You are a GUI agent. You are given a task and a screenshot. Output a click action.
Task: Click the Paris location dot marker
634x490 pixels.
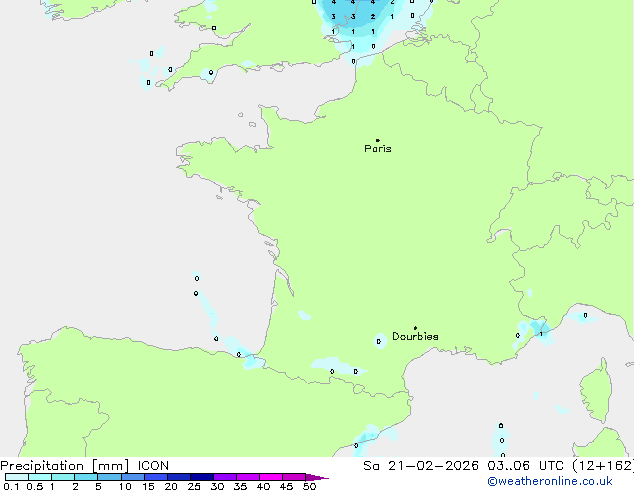(x=378, y=140)
